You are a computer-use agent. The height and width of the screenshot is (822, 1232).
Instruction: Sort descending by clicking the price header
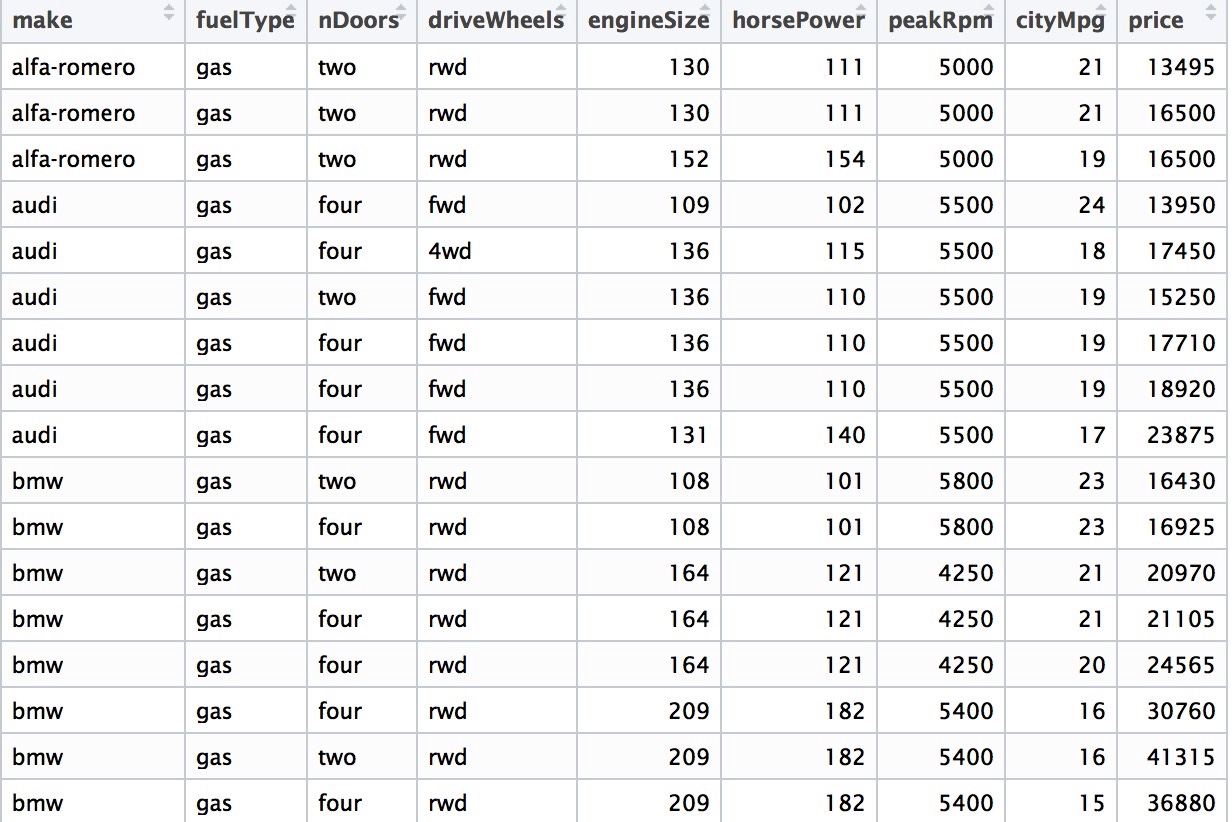coord(1157,18)
